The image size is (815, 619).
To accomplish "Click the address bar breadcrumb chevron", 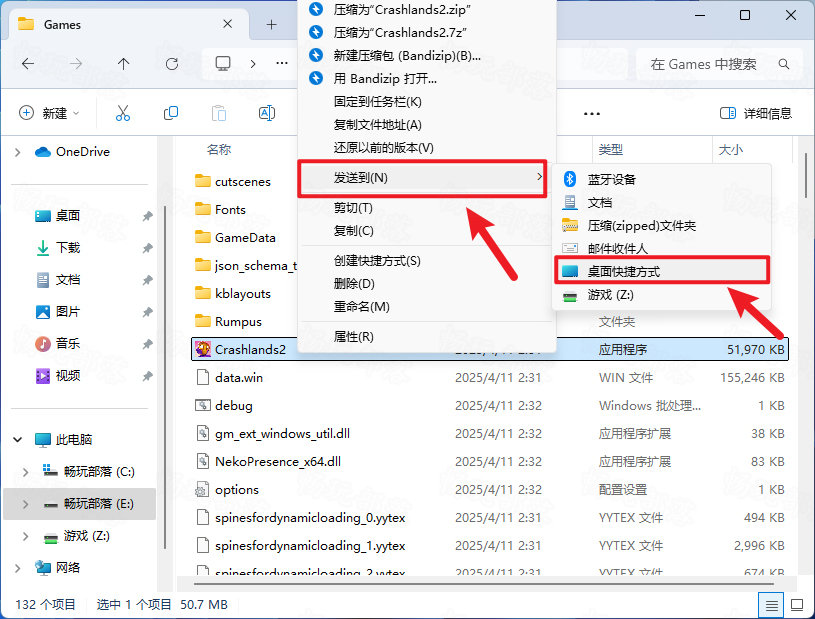I will tap(253, 64).
